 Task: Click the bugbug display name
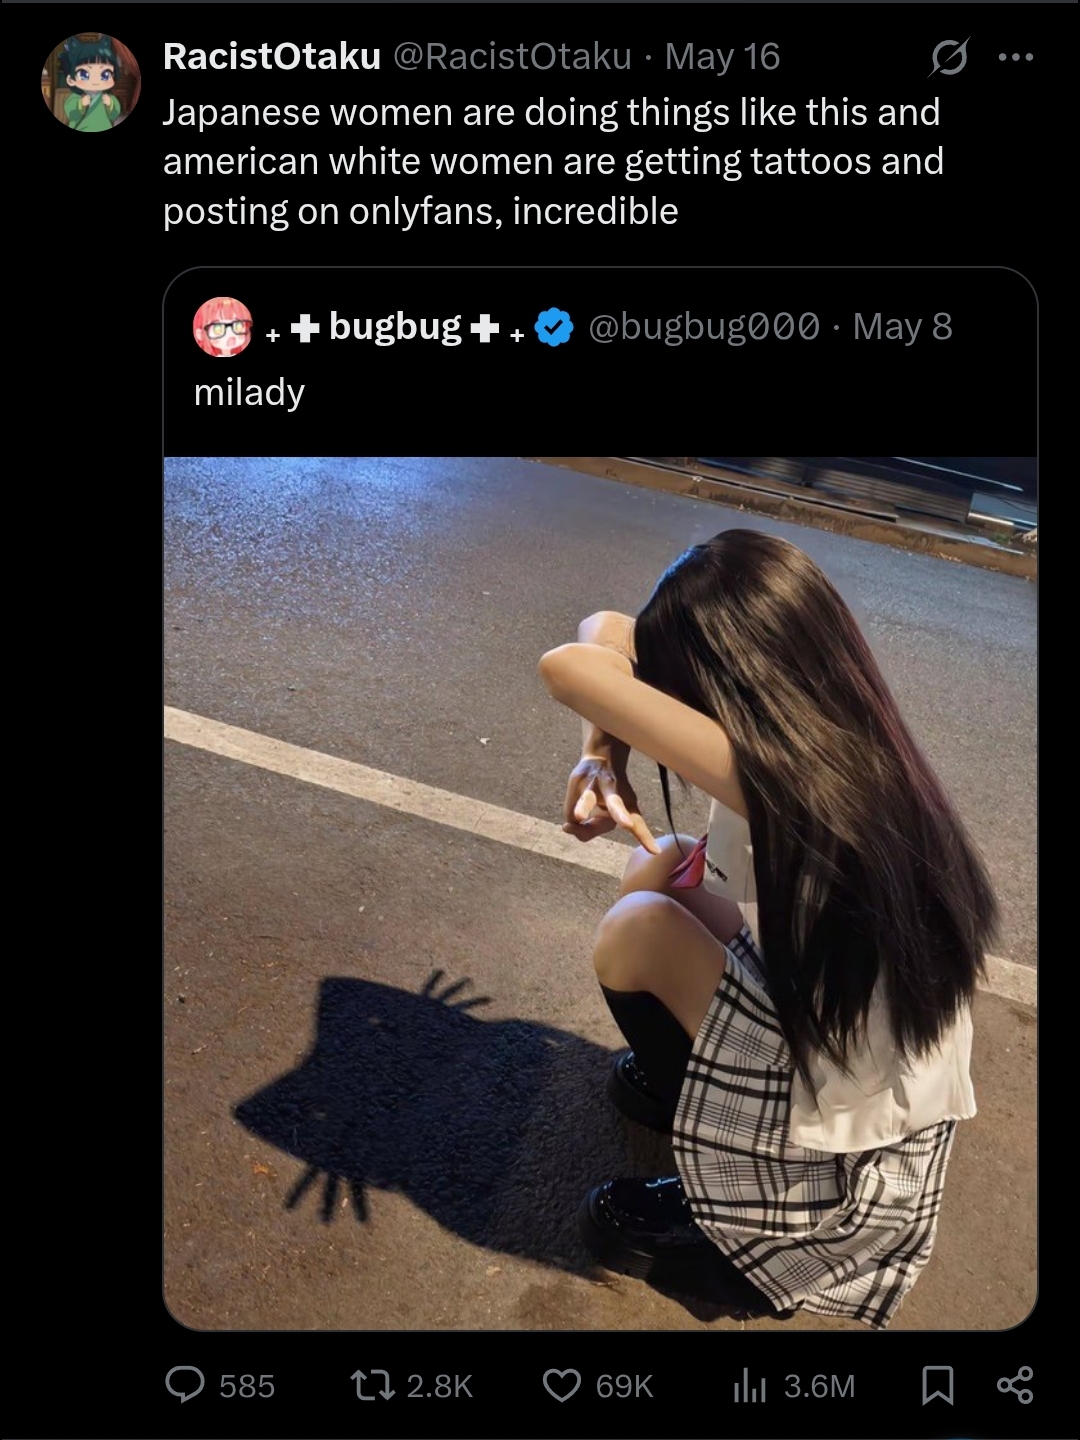(x=395, y=327)
